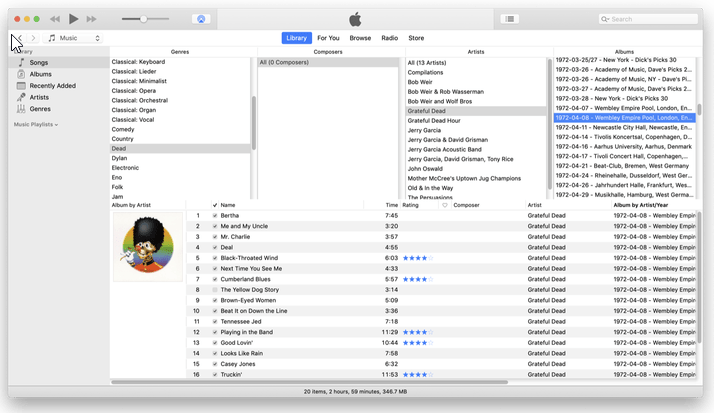Viewport: 714px width, 413px height.
Task: Click the star rating of Good Lovin'
Action: 418,343
